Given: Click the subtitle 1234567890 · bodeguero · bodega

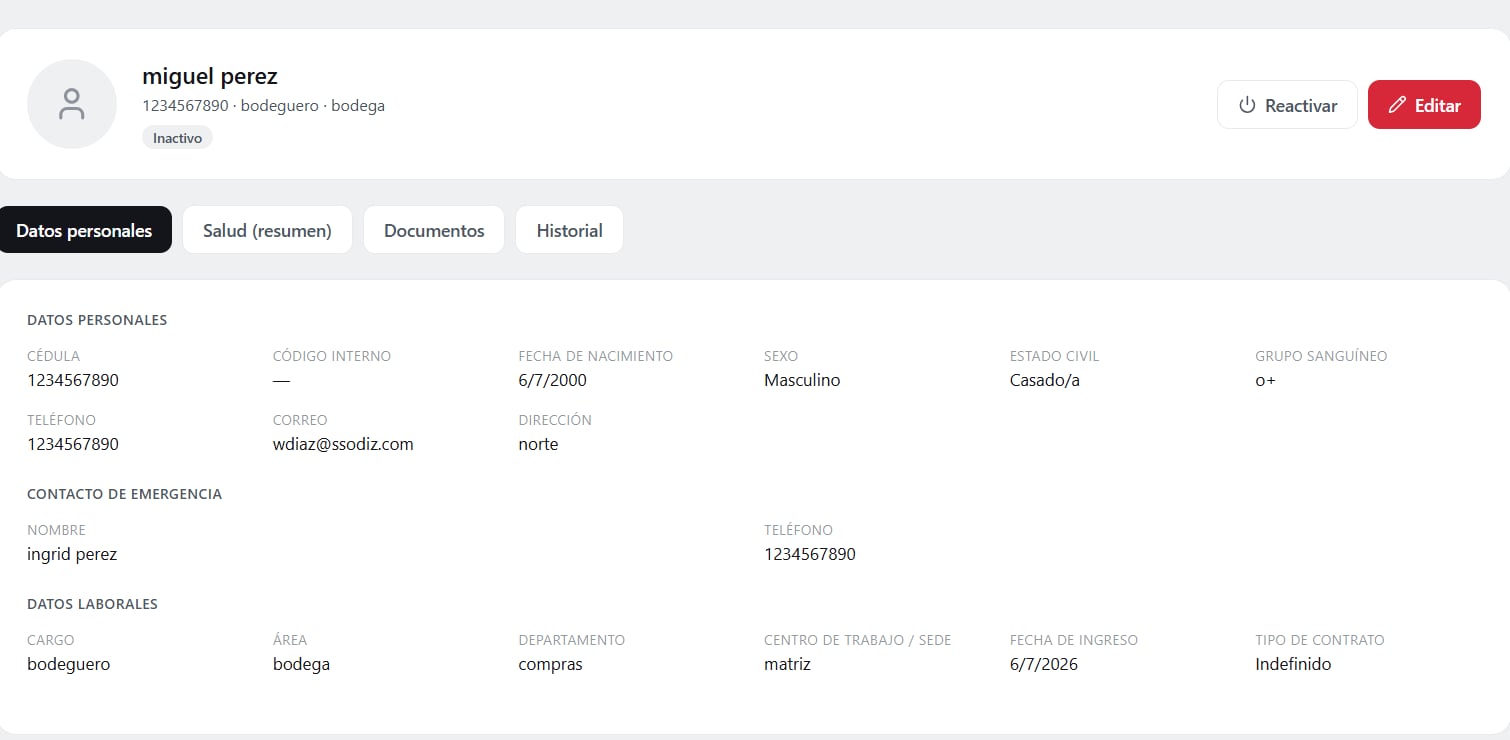Looking at the screenshot, I should coord(263,106).
